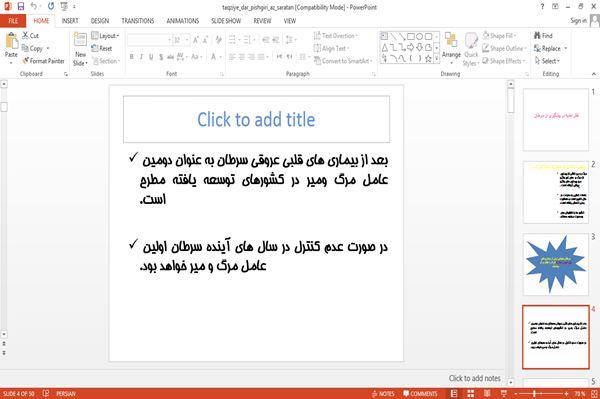The height and width of the screenshot is (399, 600).
Task: Insert a New Slide
Action: coord(80,50)
